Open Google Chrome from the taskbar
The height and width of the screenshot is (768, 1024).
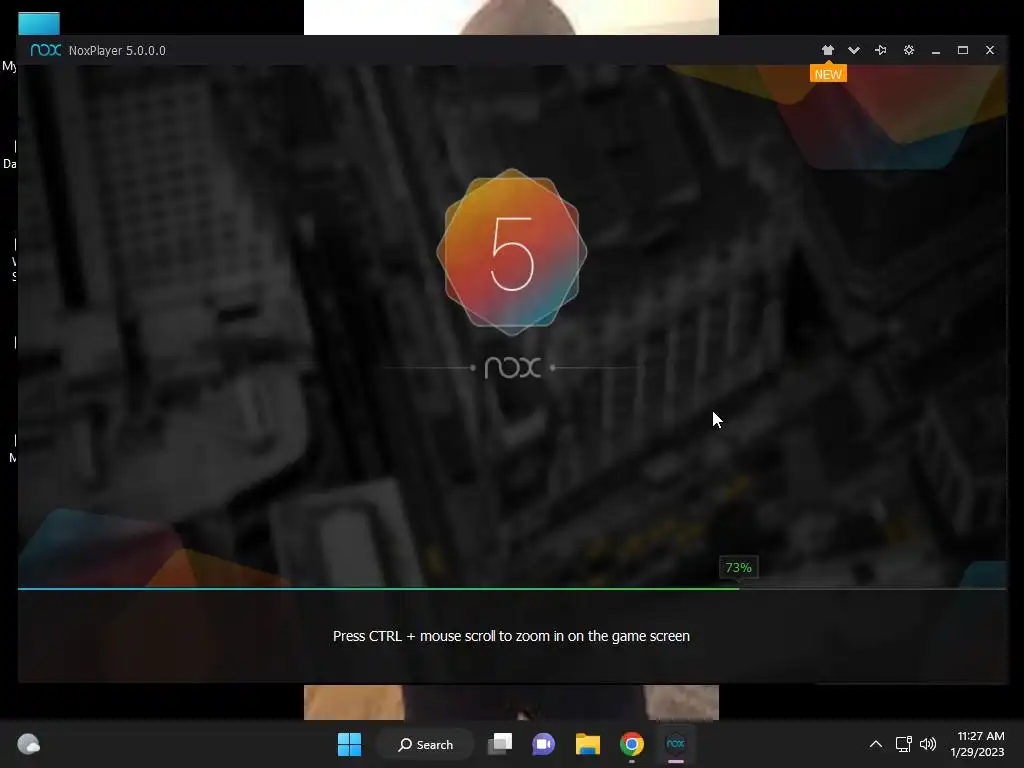coord(632,744)
